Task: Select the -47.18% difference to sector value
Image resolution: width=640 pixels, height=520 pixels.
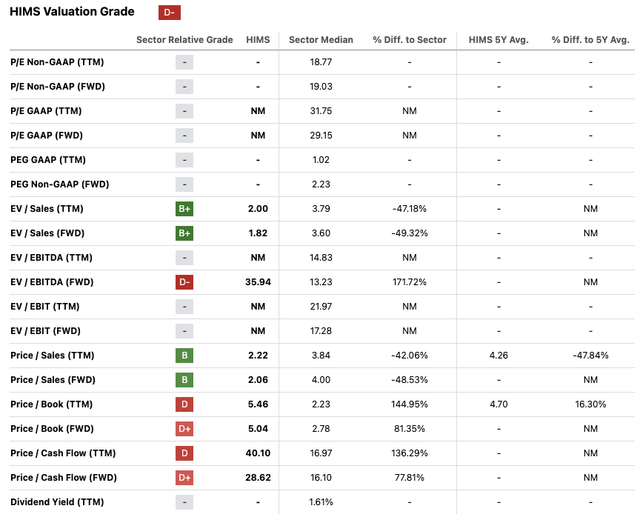Action: pyautogui.click(x=409, y=209)
